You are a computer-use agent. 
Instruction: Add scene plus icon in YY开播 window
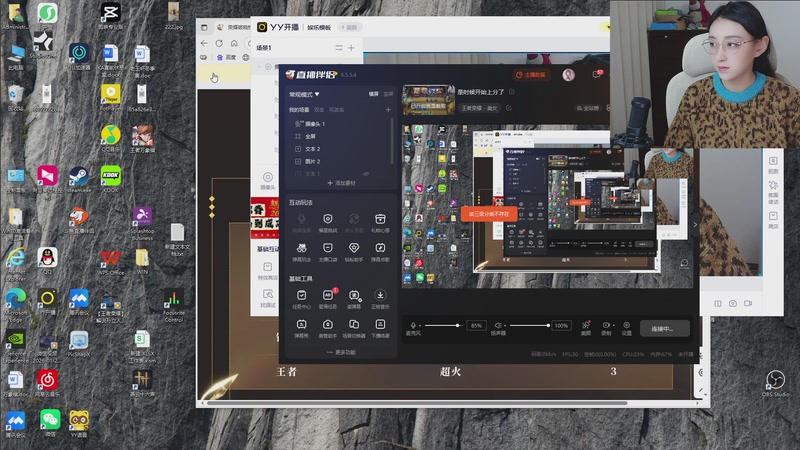pyautogui.click(x=351, y=48)
